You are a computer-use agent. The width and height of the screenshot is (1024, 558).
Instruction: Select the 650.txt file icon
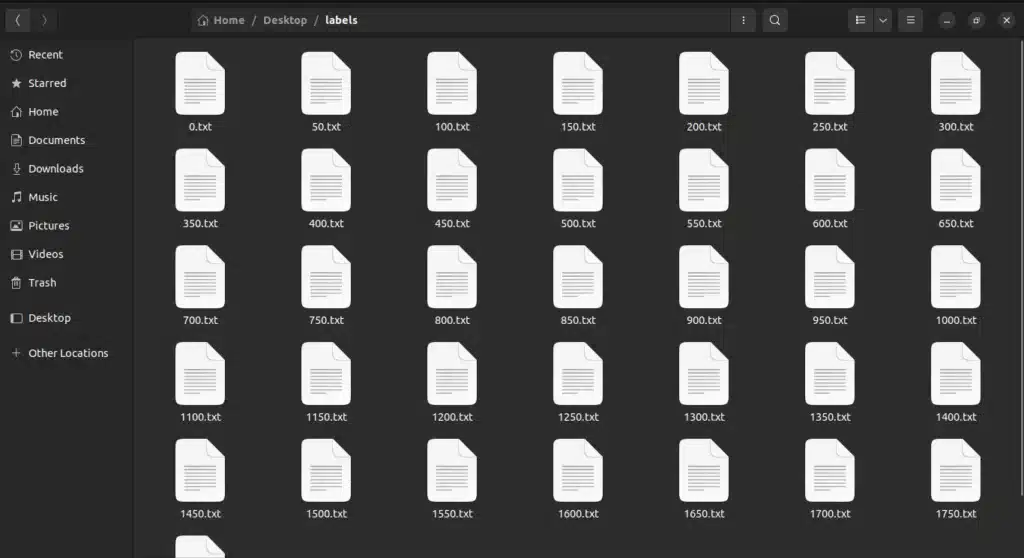956,180
